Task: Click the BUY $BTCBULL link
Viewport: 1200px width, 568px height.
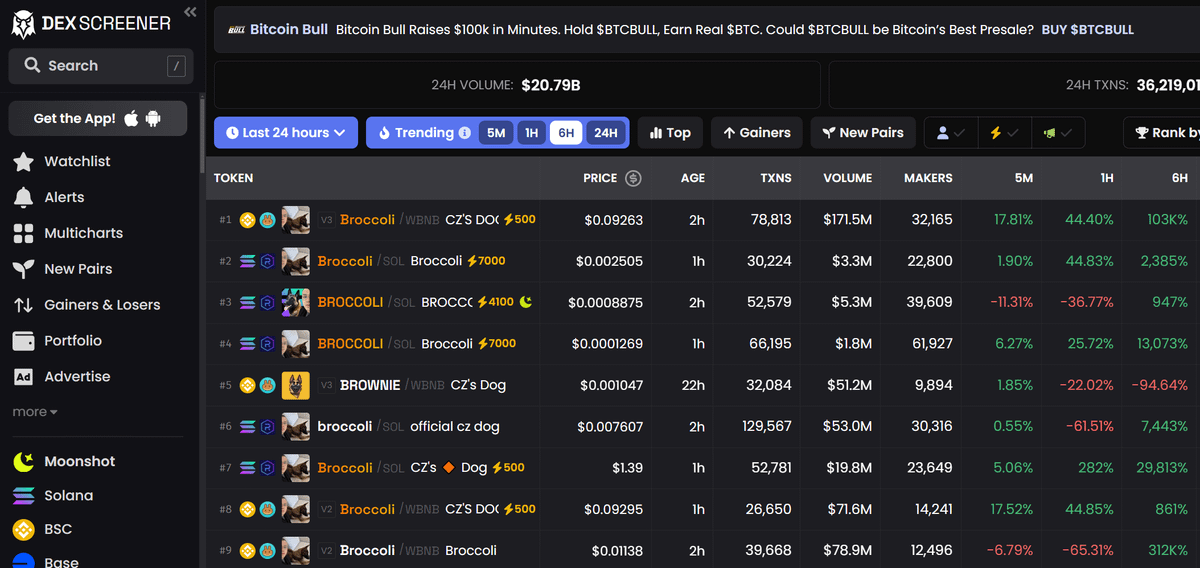Action: (x=1087, y=30)
